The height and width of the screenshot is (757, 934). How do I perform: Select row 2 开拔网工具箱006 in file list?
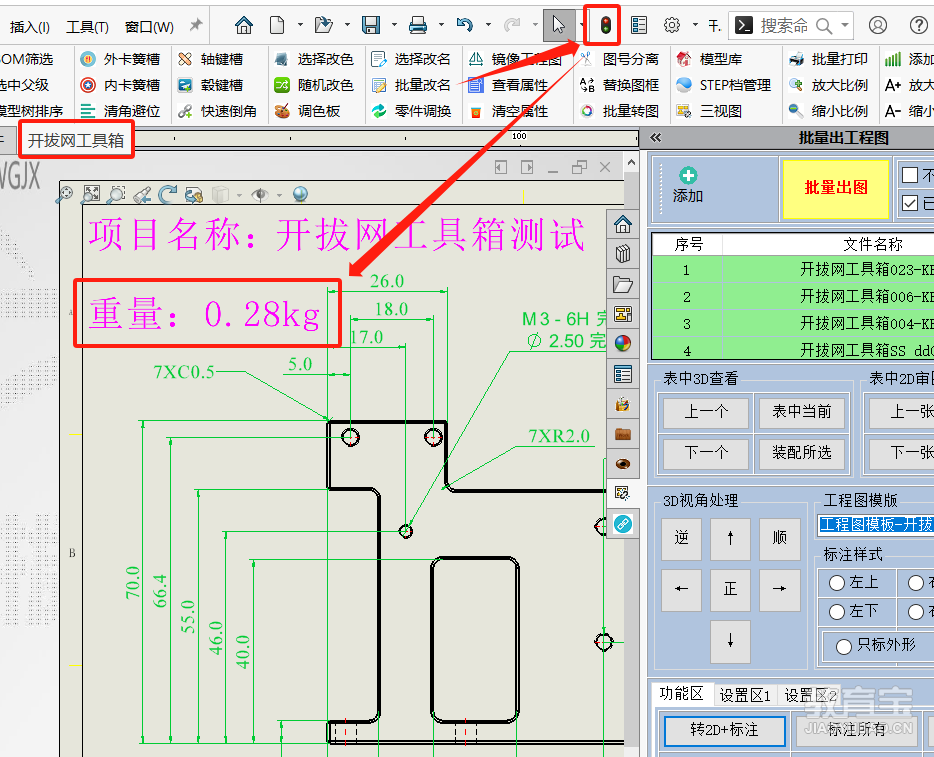pos(793,297)
